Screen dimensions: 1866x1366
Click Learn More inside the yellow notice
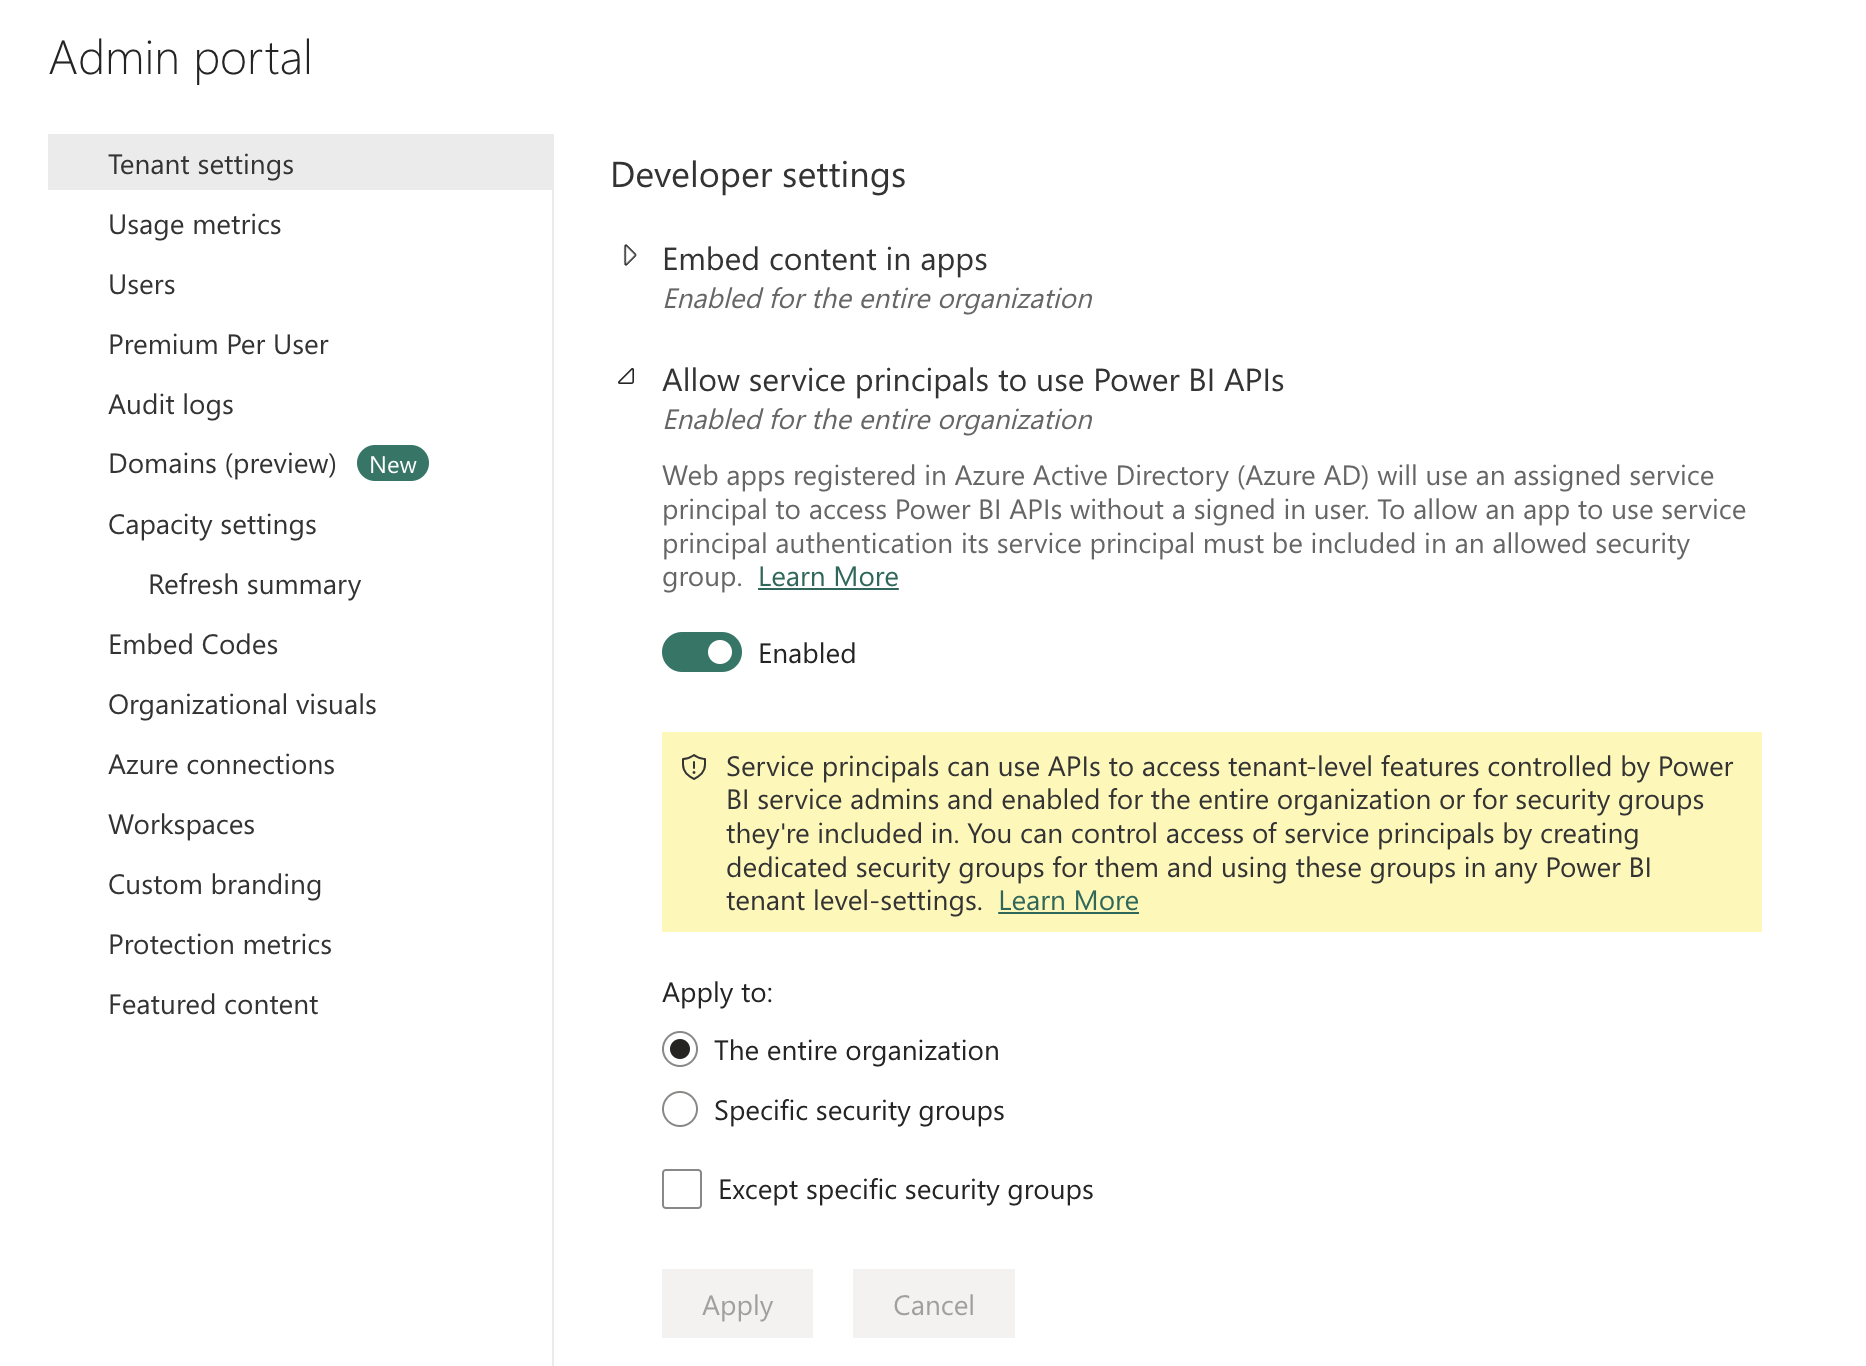pyautogui.click(x=1068, y=900)
